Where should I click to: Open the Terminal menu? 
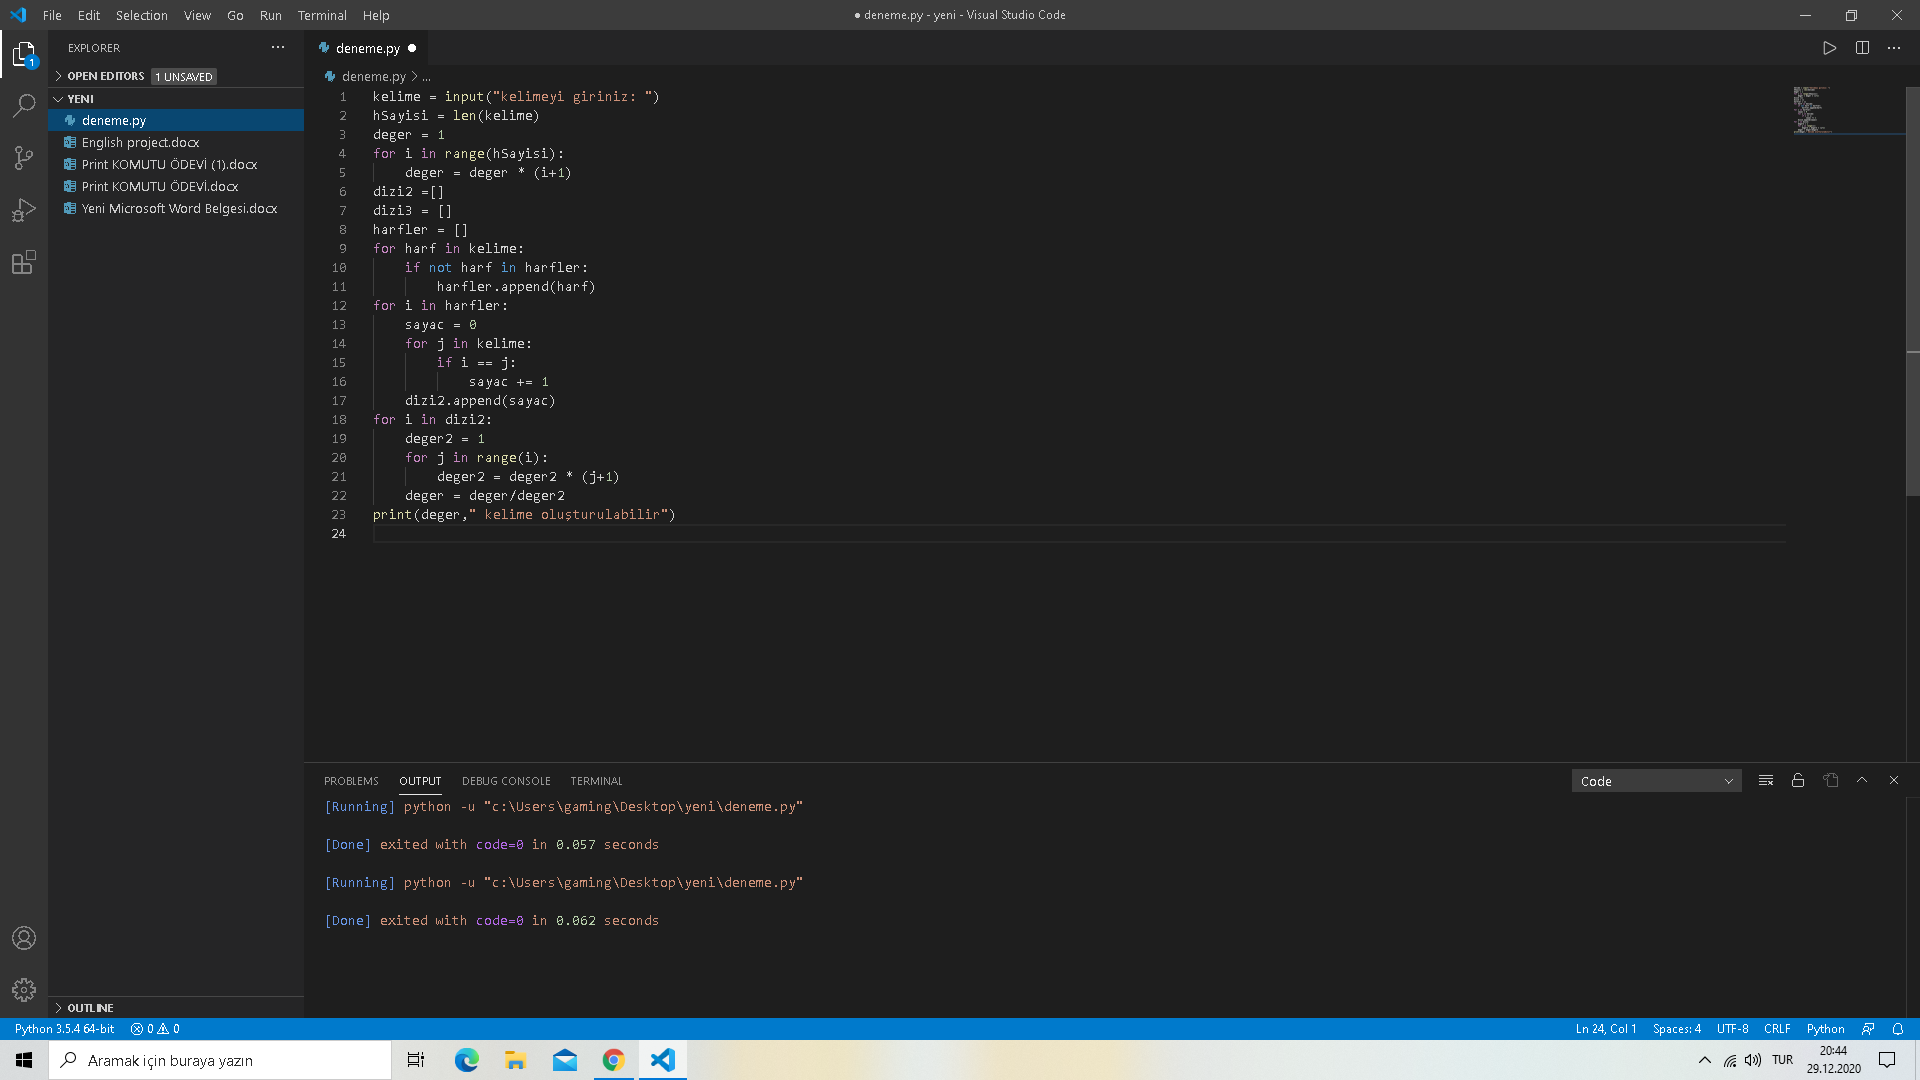point(321,15)
